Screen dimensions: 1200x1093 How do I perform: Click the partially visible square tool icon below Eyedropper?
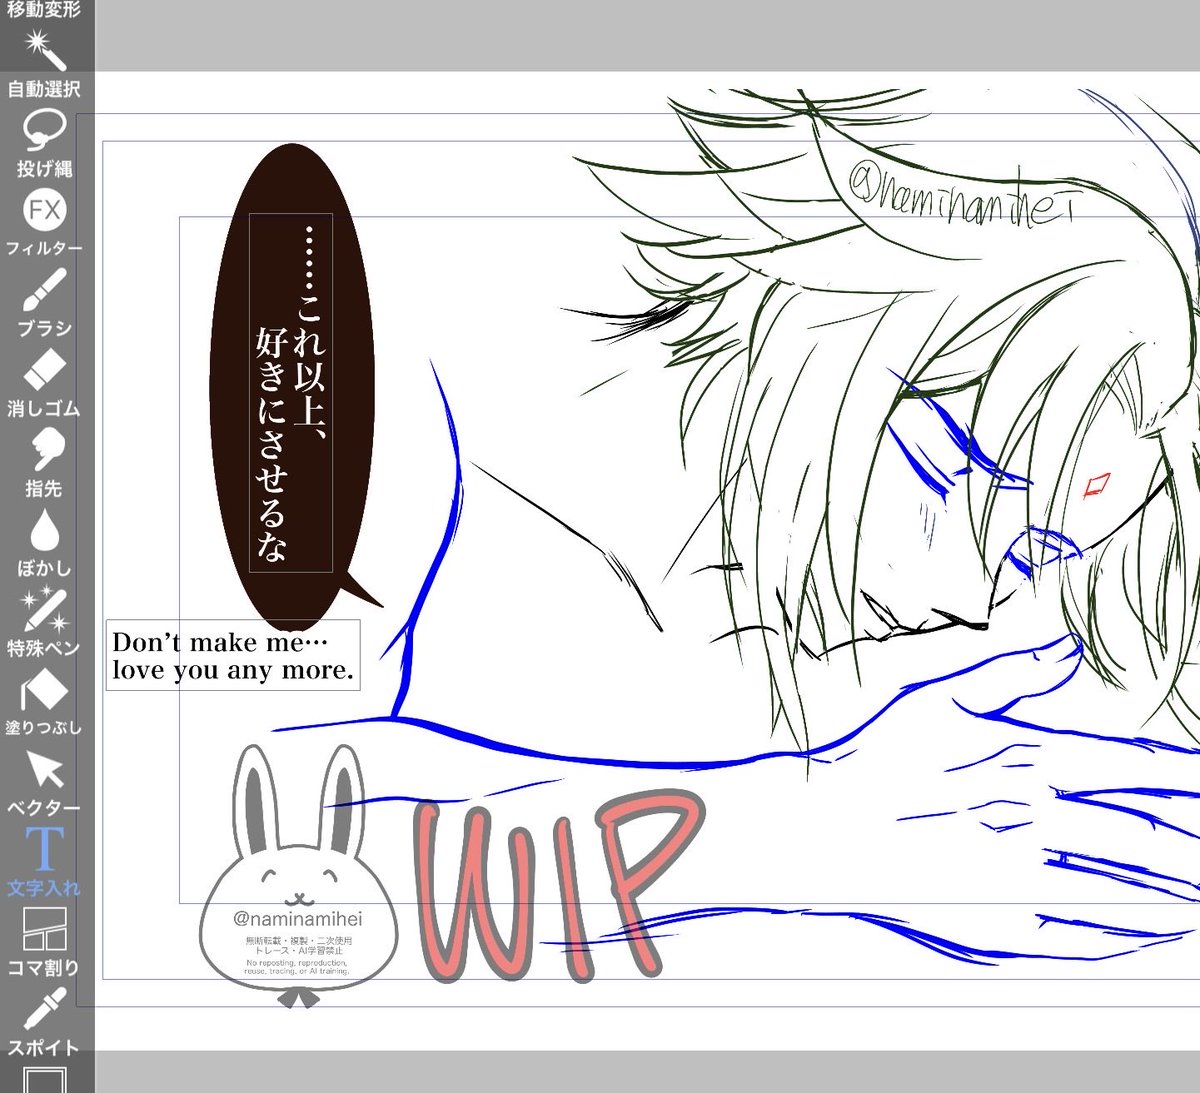coord(44,1080)
